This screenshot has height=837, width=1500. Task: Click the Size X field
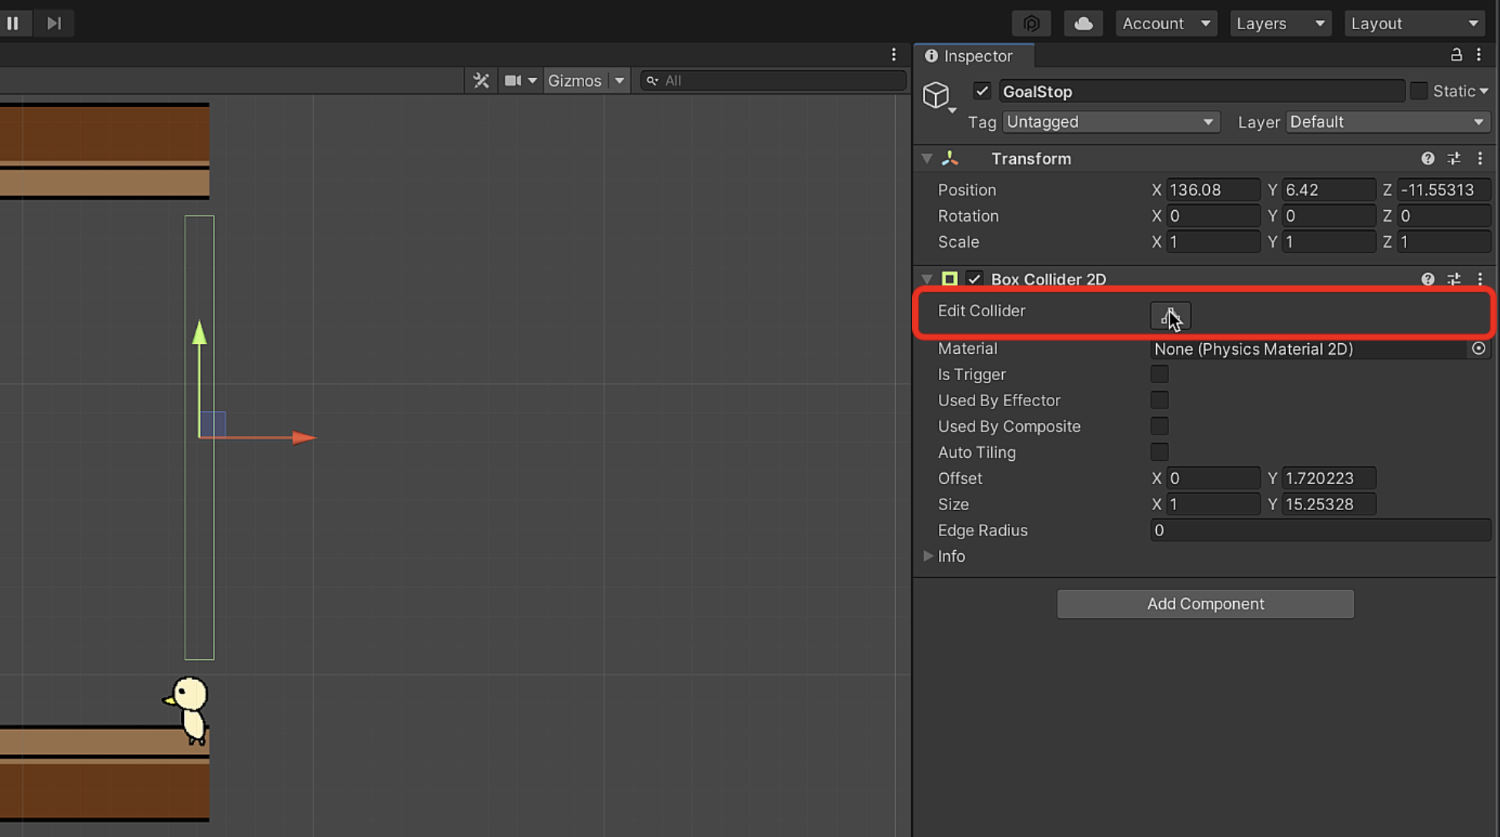[1214, 504]
